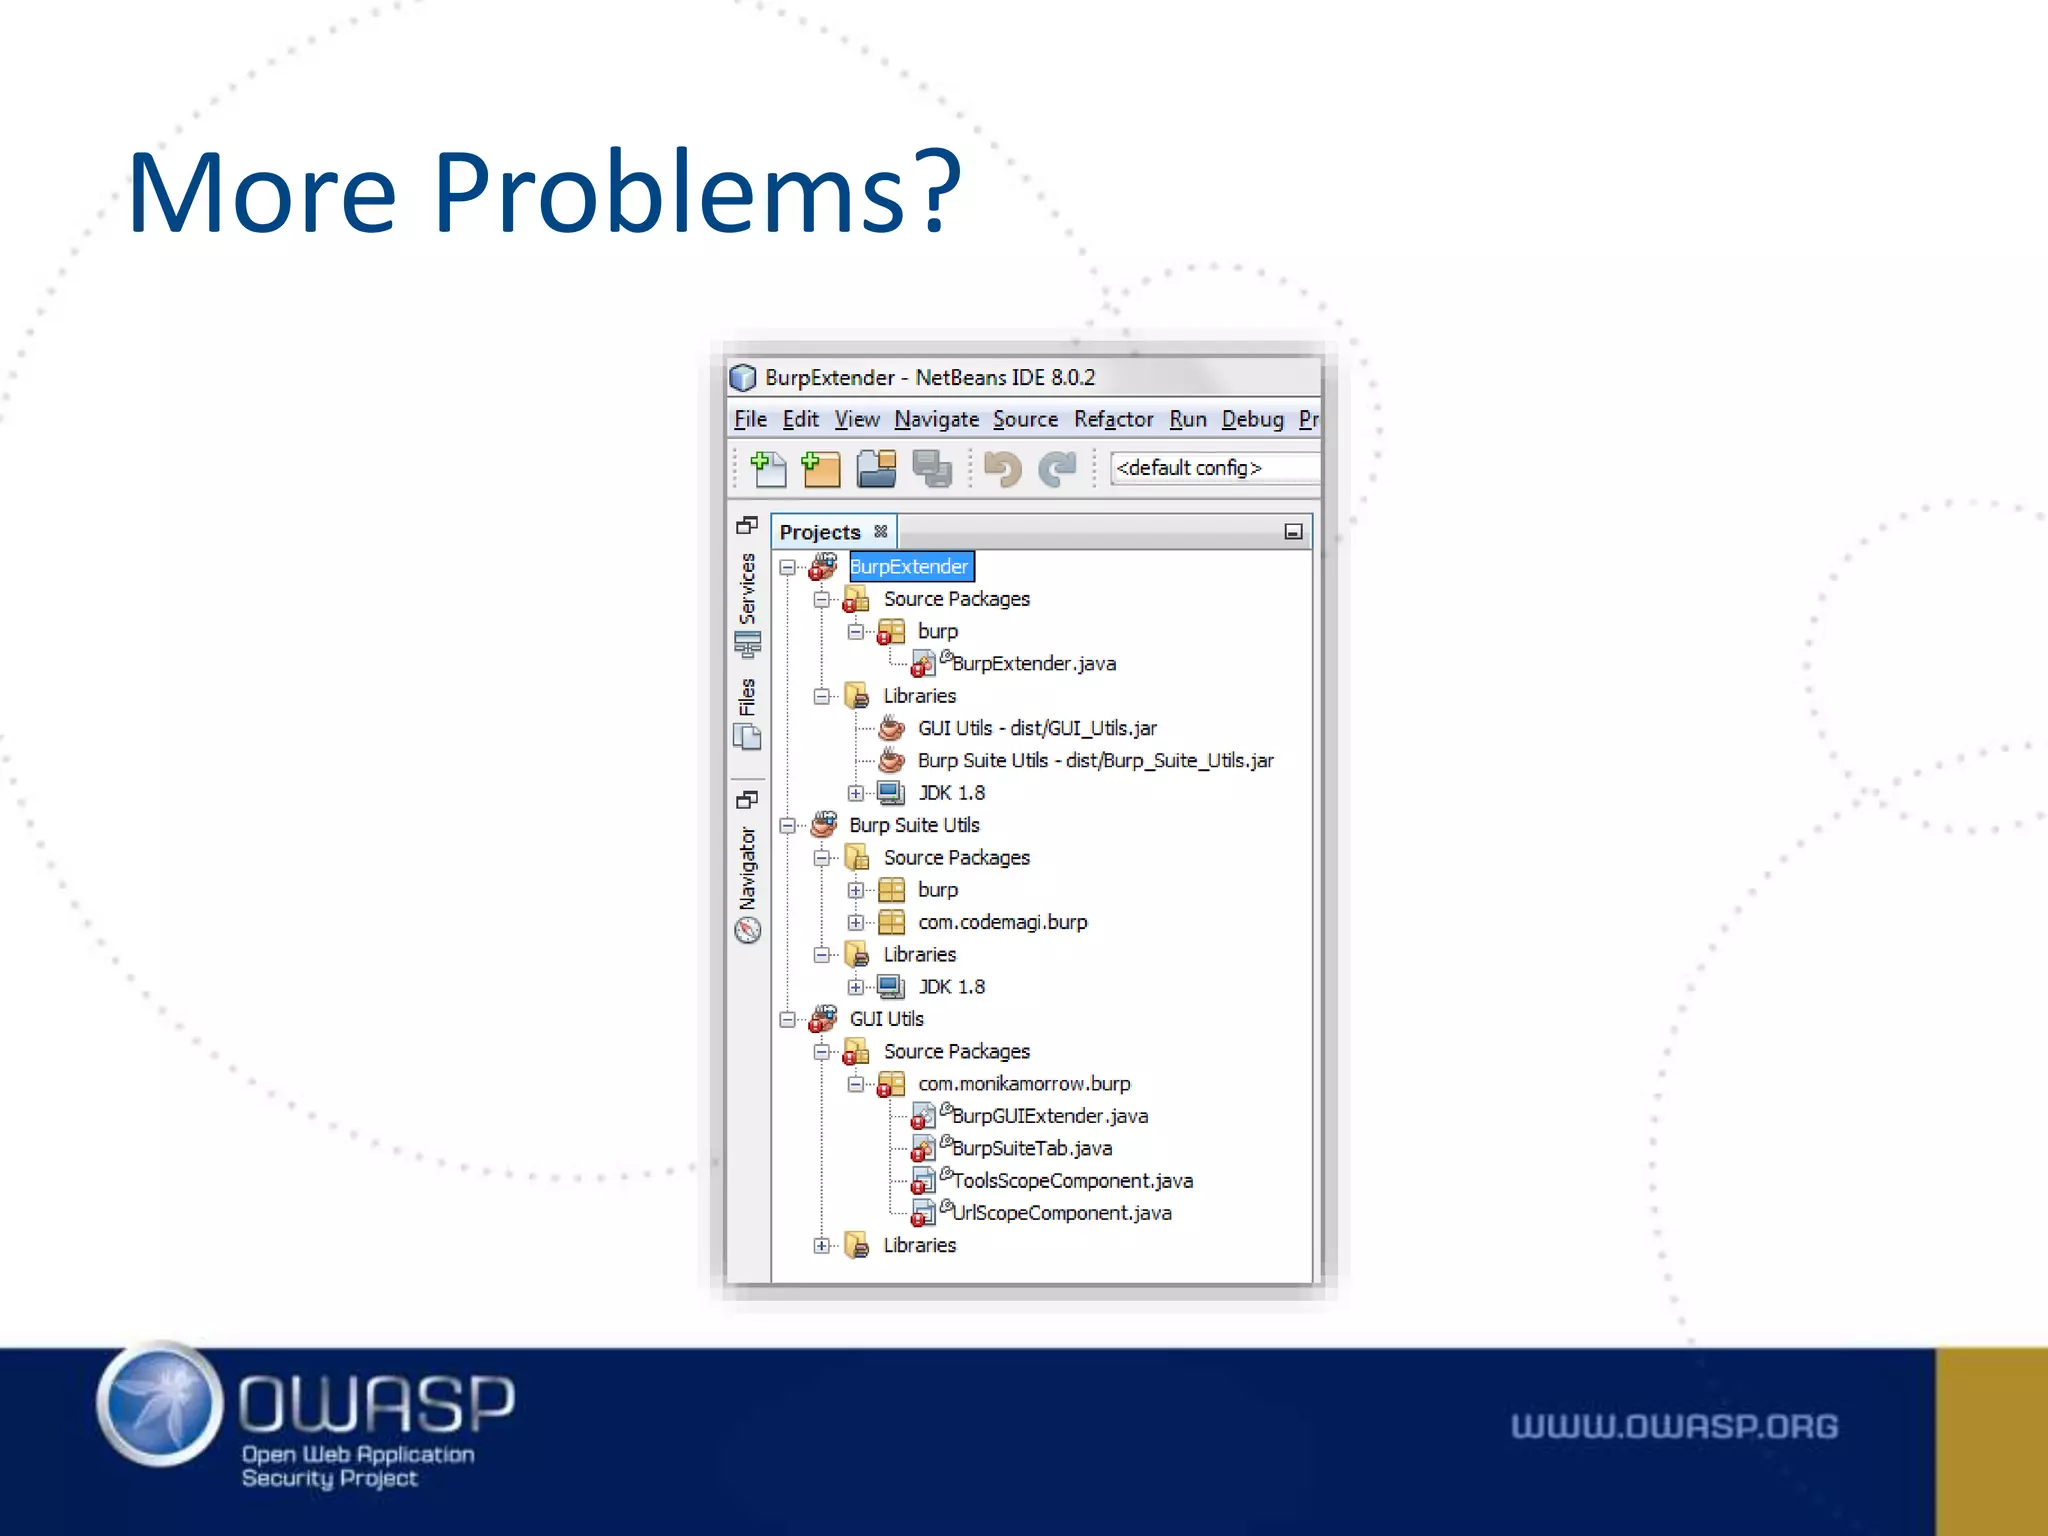Select the Burp Suite Utils project
Screen dimensions: 2048x1536
914,825
